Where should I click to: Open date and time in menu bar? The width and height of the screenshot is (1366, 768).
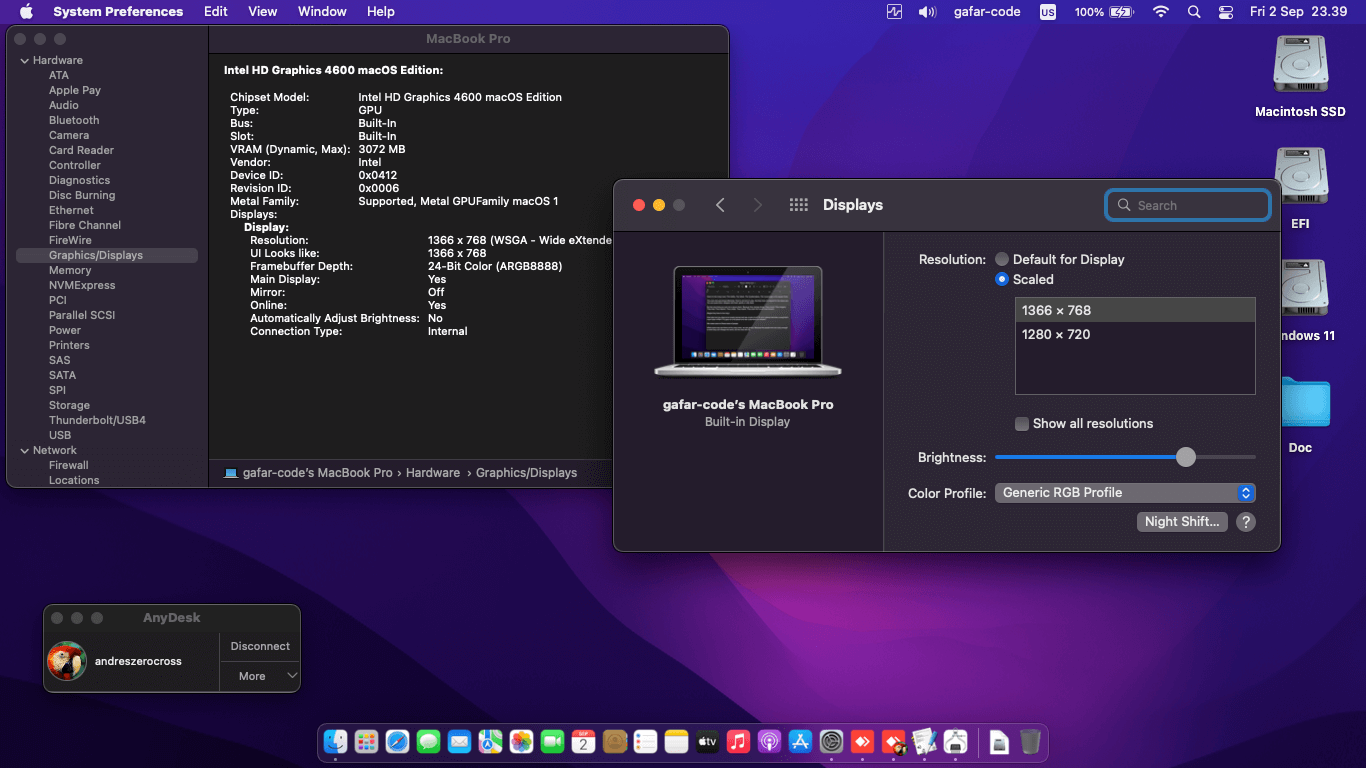[x=1298, y=12]
